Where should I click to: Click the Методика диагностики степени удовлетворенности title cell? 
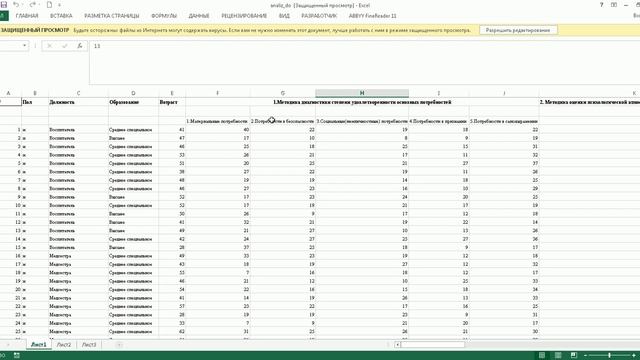[362, 102]
